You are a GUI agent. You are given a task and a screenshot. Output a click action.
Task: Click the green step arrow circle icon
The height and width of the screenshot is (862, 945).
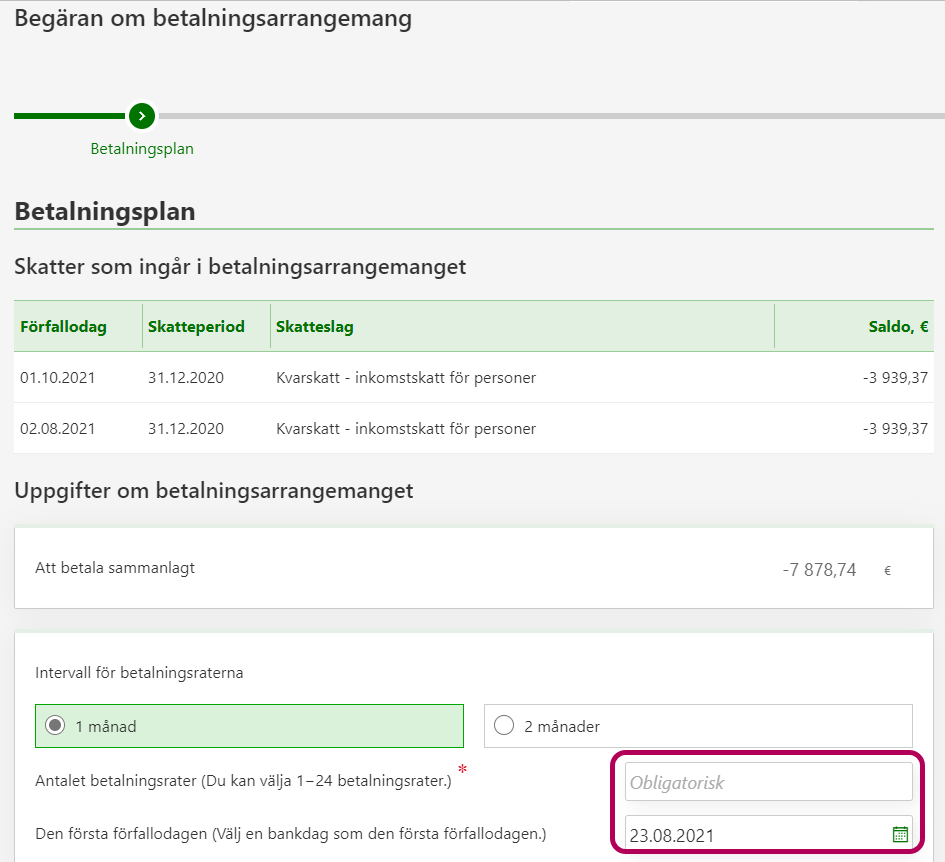[142, 116]
